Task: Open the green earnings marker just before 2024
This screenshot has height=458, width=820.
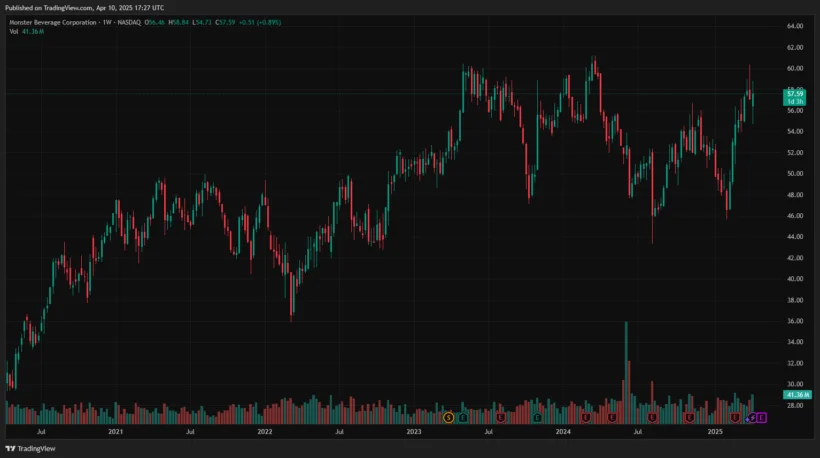Action: [537, 418]
